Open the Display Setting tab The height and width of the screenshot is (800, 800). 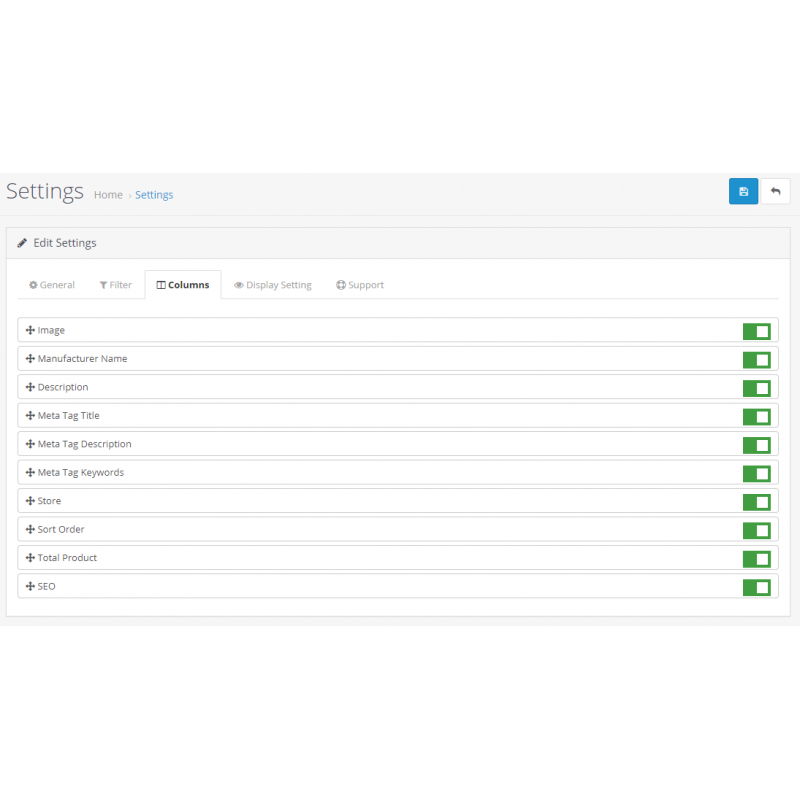pos(273,285)
